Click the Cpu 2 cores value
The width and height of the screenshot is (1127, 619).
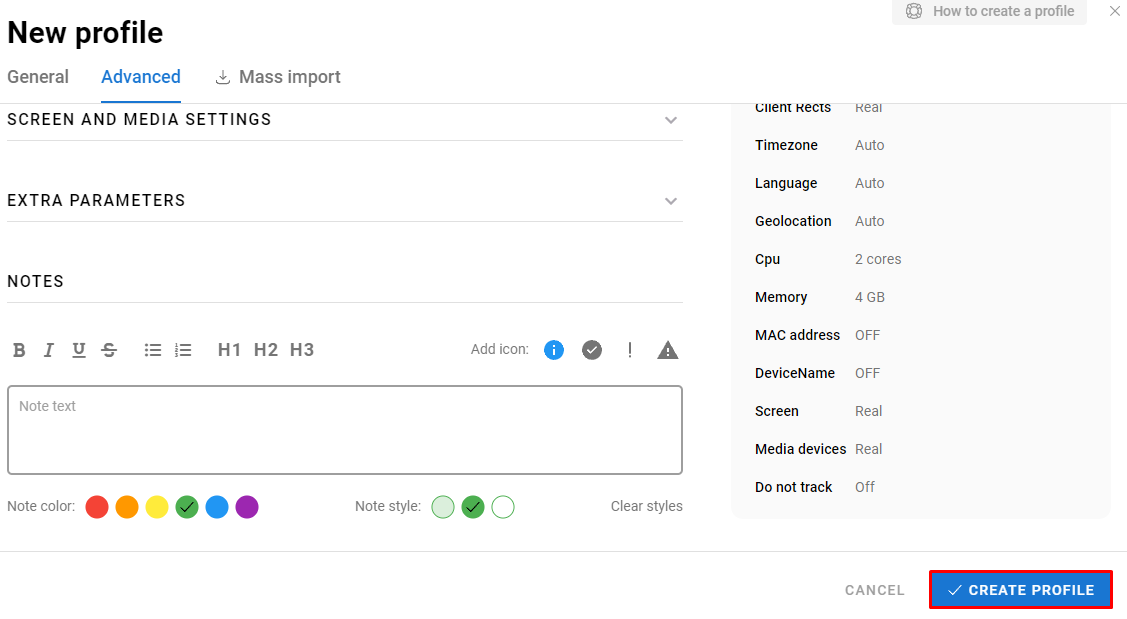[878, 260]
